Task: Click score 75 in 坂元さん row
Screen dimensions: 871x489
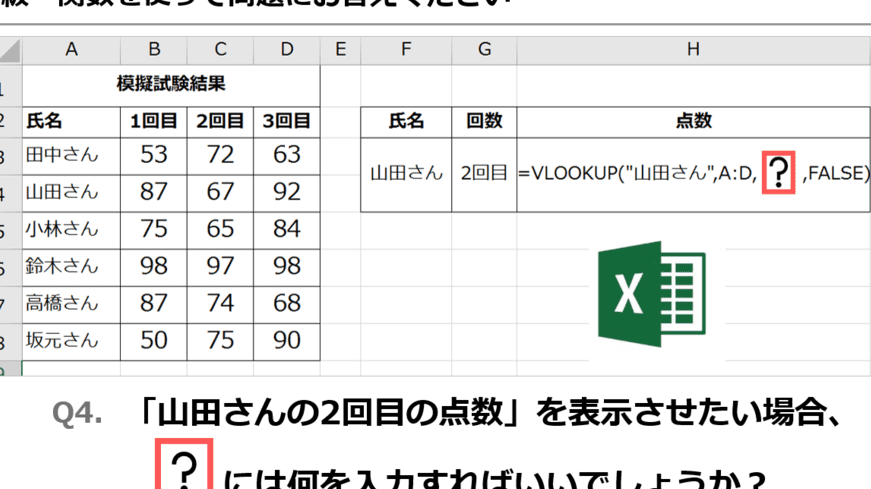Action: 220,342
